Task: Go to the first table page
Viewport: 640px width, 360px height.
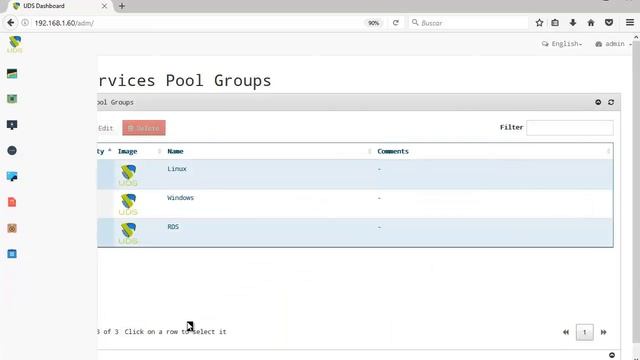Action: [566, 332]
